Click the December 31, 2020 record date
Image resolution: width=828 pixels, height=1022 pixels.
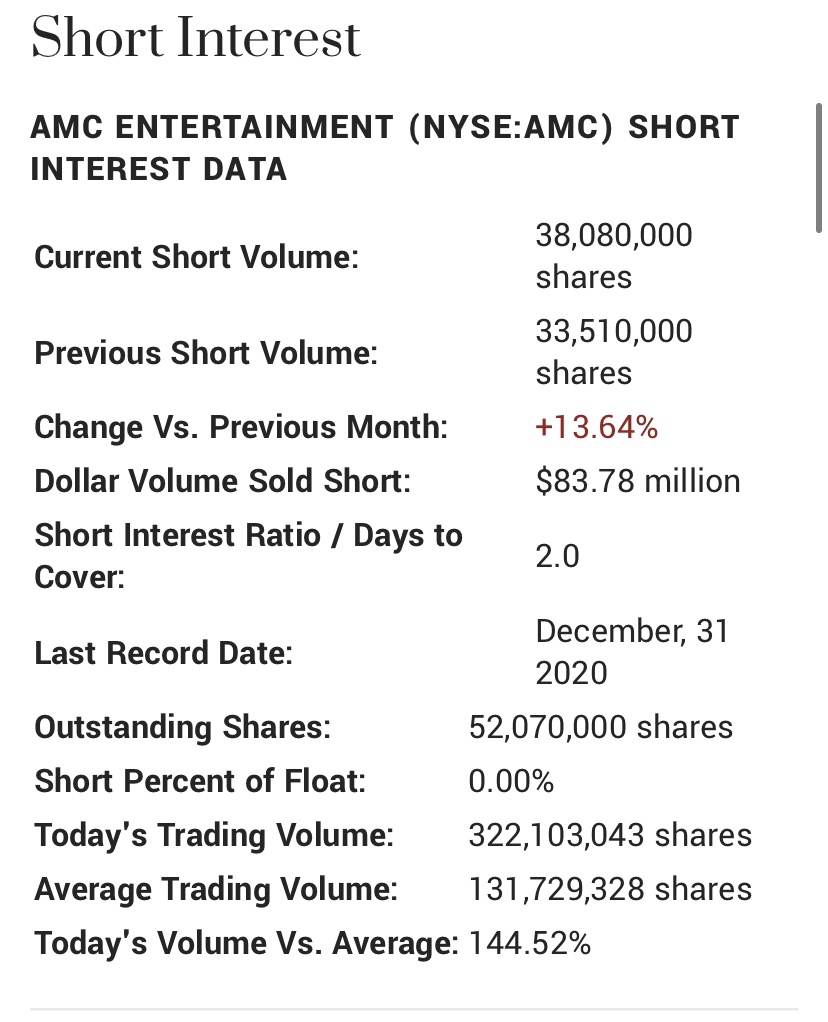[x=632, y=651]
